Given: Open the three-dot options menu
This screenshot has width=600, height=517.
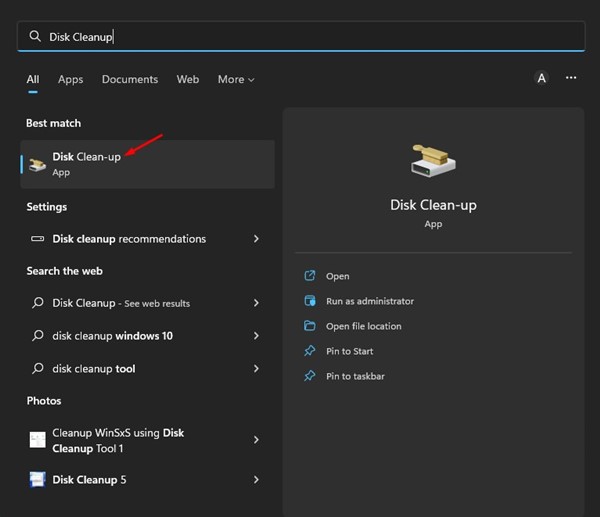Looking at the screenshot, I should tap(571, 78).
